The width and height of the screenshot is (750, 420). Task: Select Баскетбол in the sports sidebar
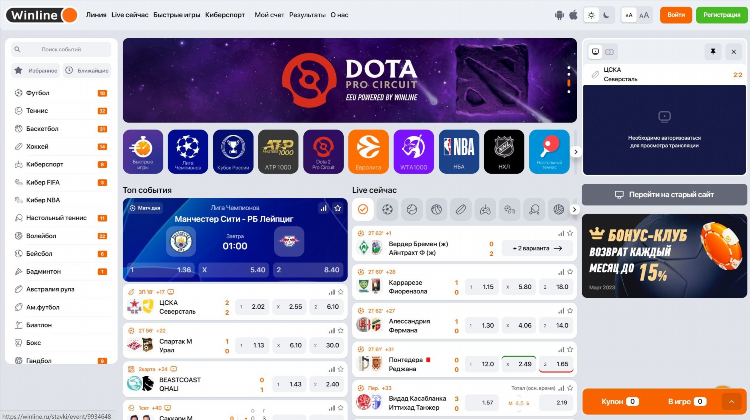tap(61, 129)
